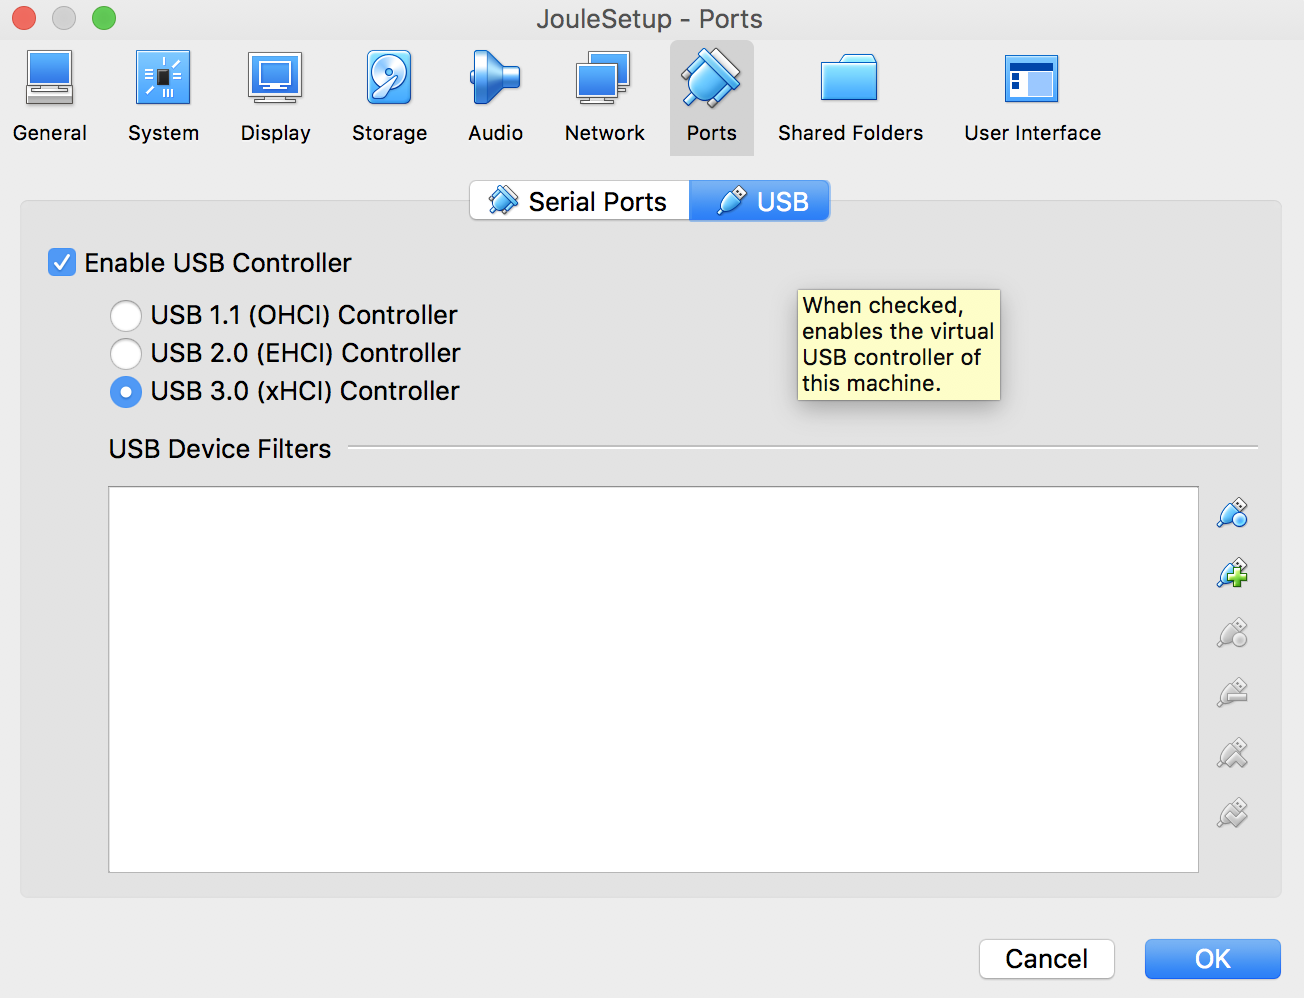The height and width of the screenshot is (998, 1304).
Task: Open the Storage settings icon
Action: pos(389,95)
